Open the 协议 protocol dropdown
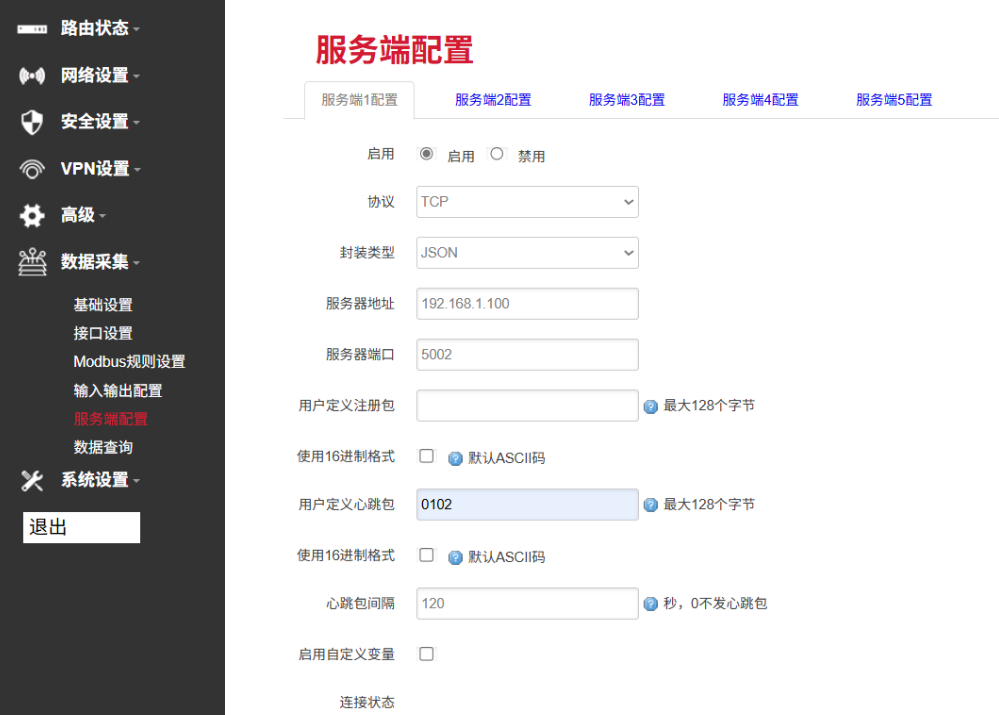Viewport: 999px width, 715px height. (x=527, y=202)
